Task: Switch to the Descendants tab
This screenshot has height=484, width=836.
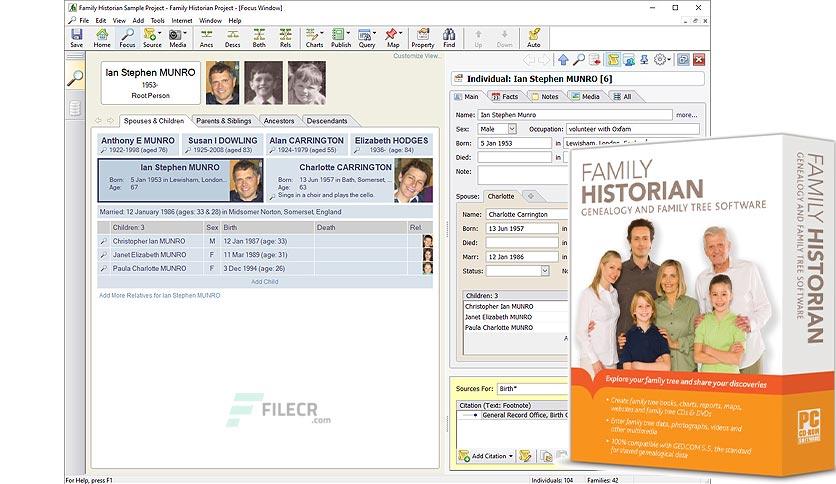Action: click(327, 121)
